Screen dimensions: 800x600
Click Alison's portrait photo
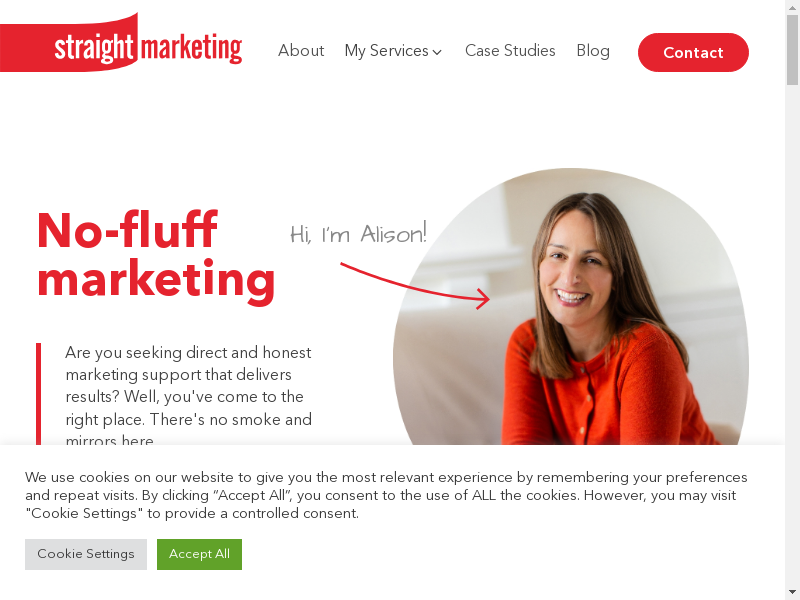coord(571,306)
